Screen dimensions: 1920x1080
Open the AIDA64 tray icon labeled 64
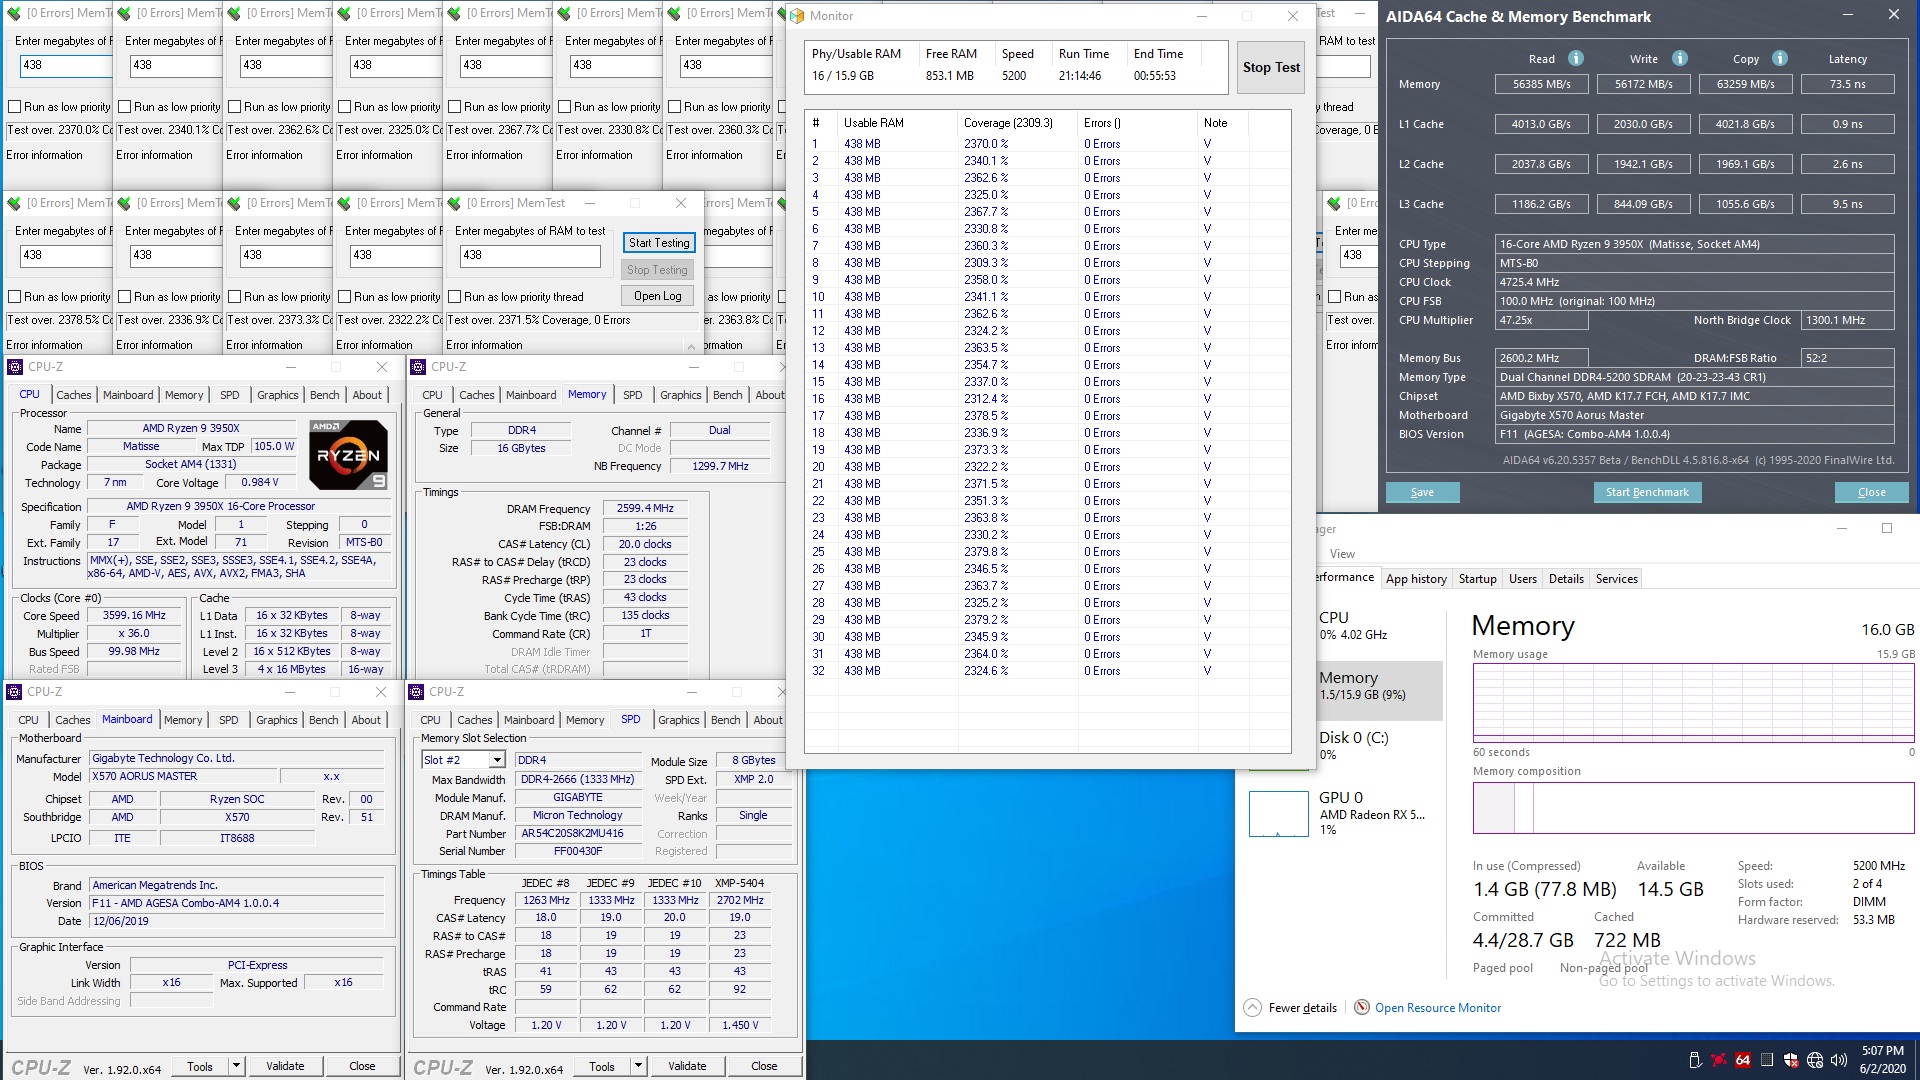(x=1743, y=1060)
